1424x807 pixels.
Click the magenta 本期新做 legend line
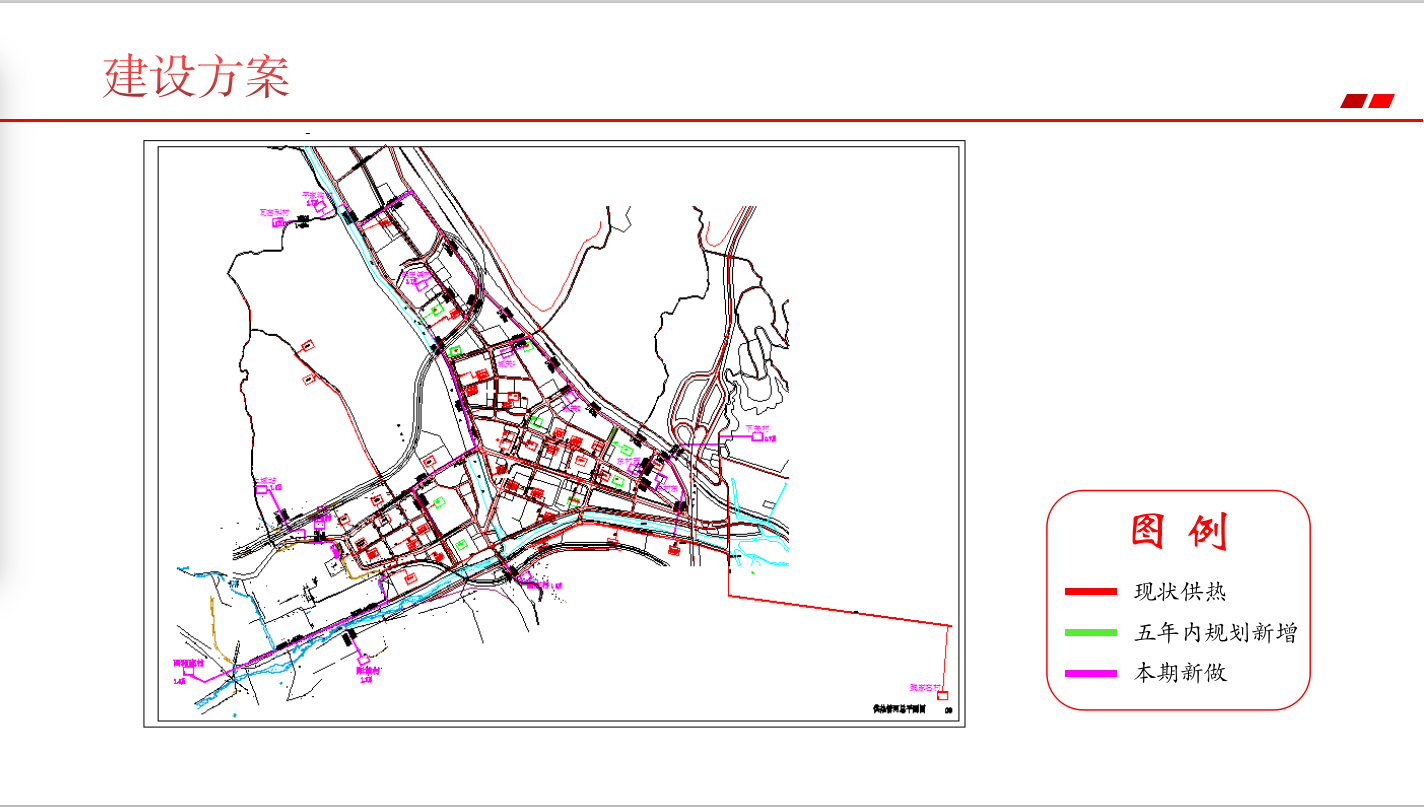coord(1090,674)
